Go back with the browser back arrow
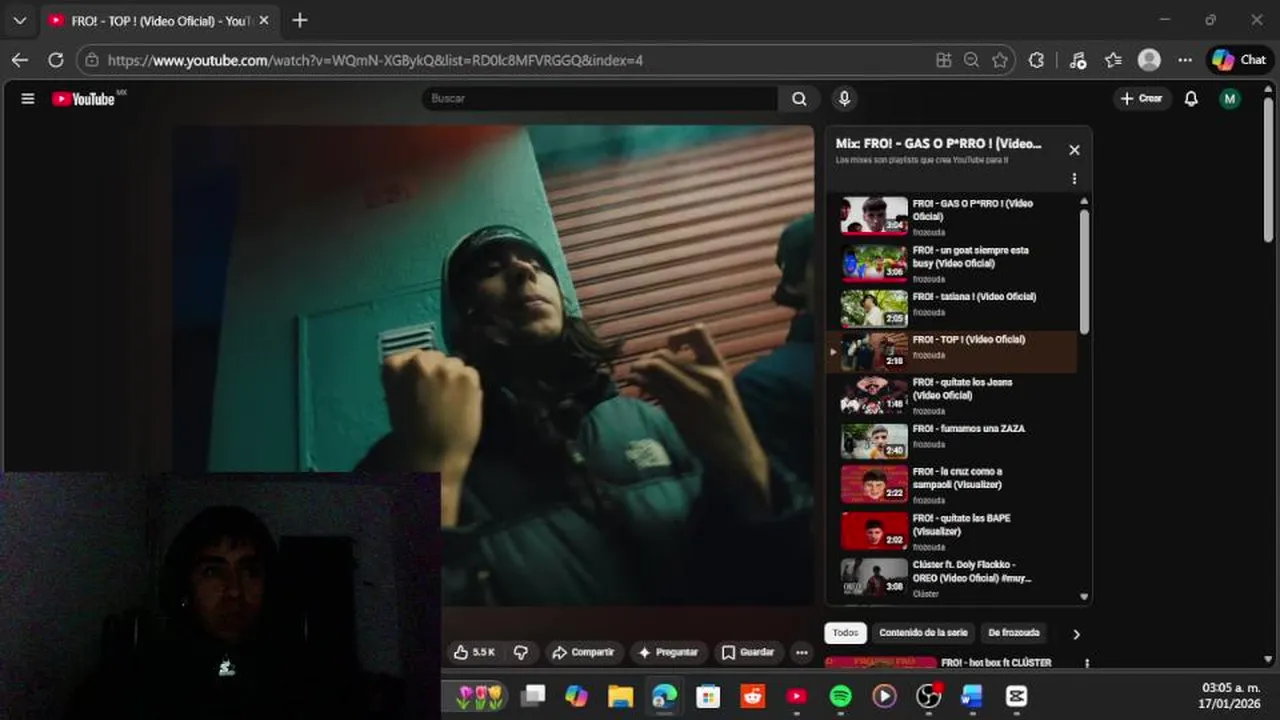The height and width of the screenshot is (720, 1280). [20, 60]
